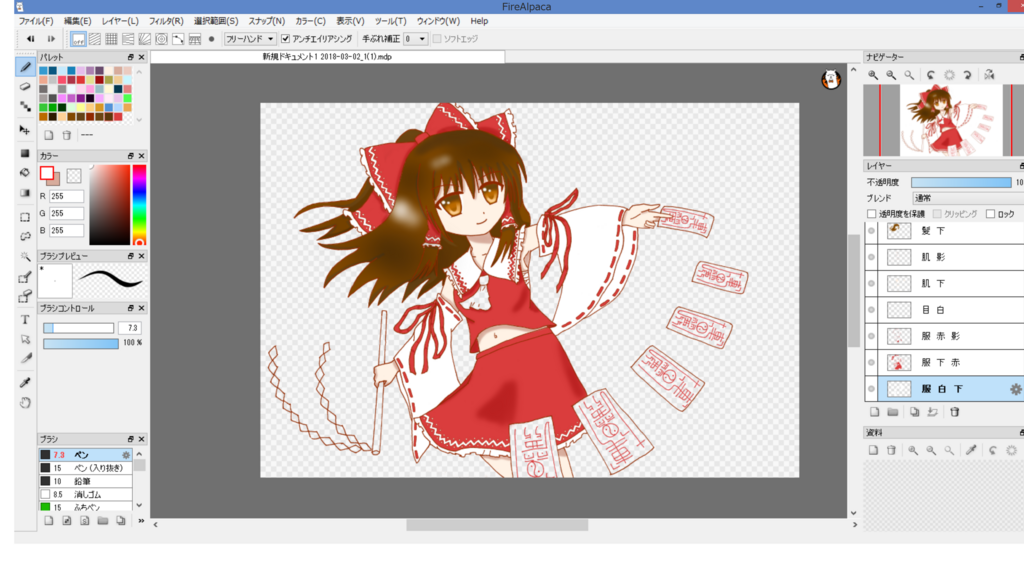Open the レイヤー(L) menu
1024x569 pixels.
coord(120,21)
